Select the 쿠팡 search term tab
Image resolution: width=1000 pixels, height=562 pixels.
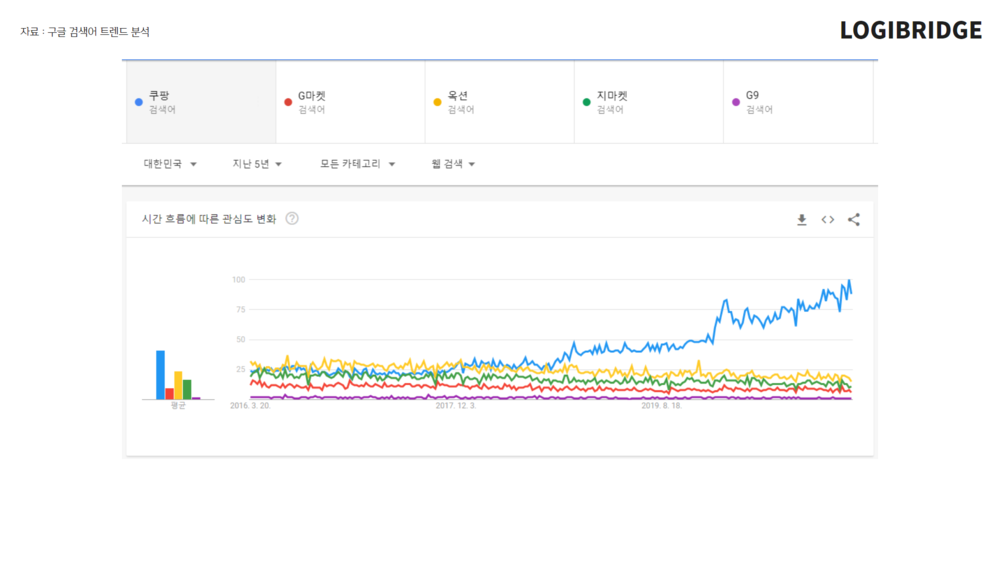pyautogui.click(x=200, y=102)
